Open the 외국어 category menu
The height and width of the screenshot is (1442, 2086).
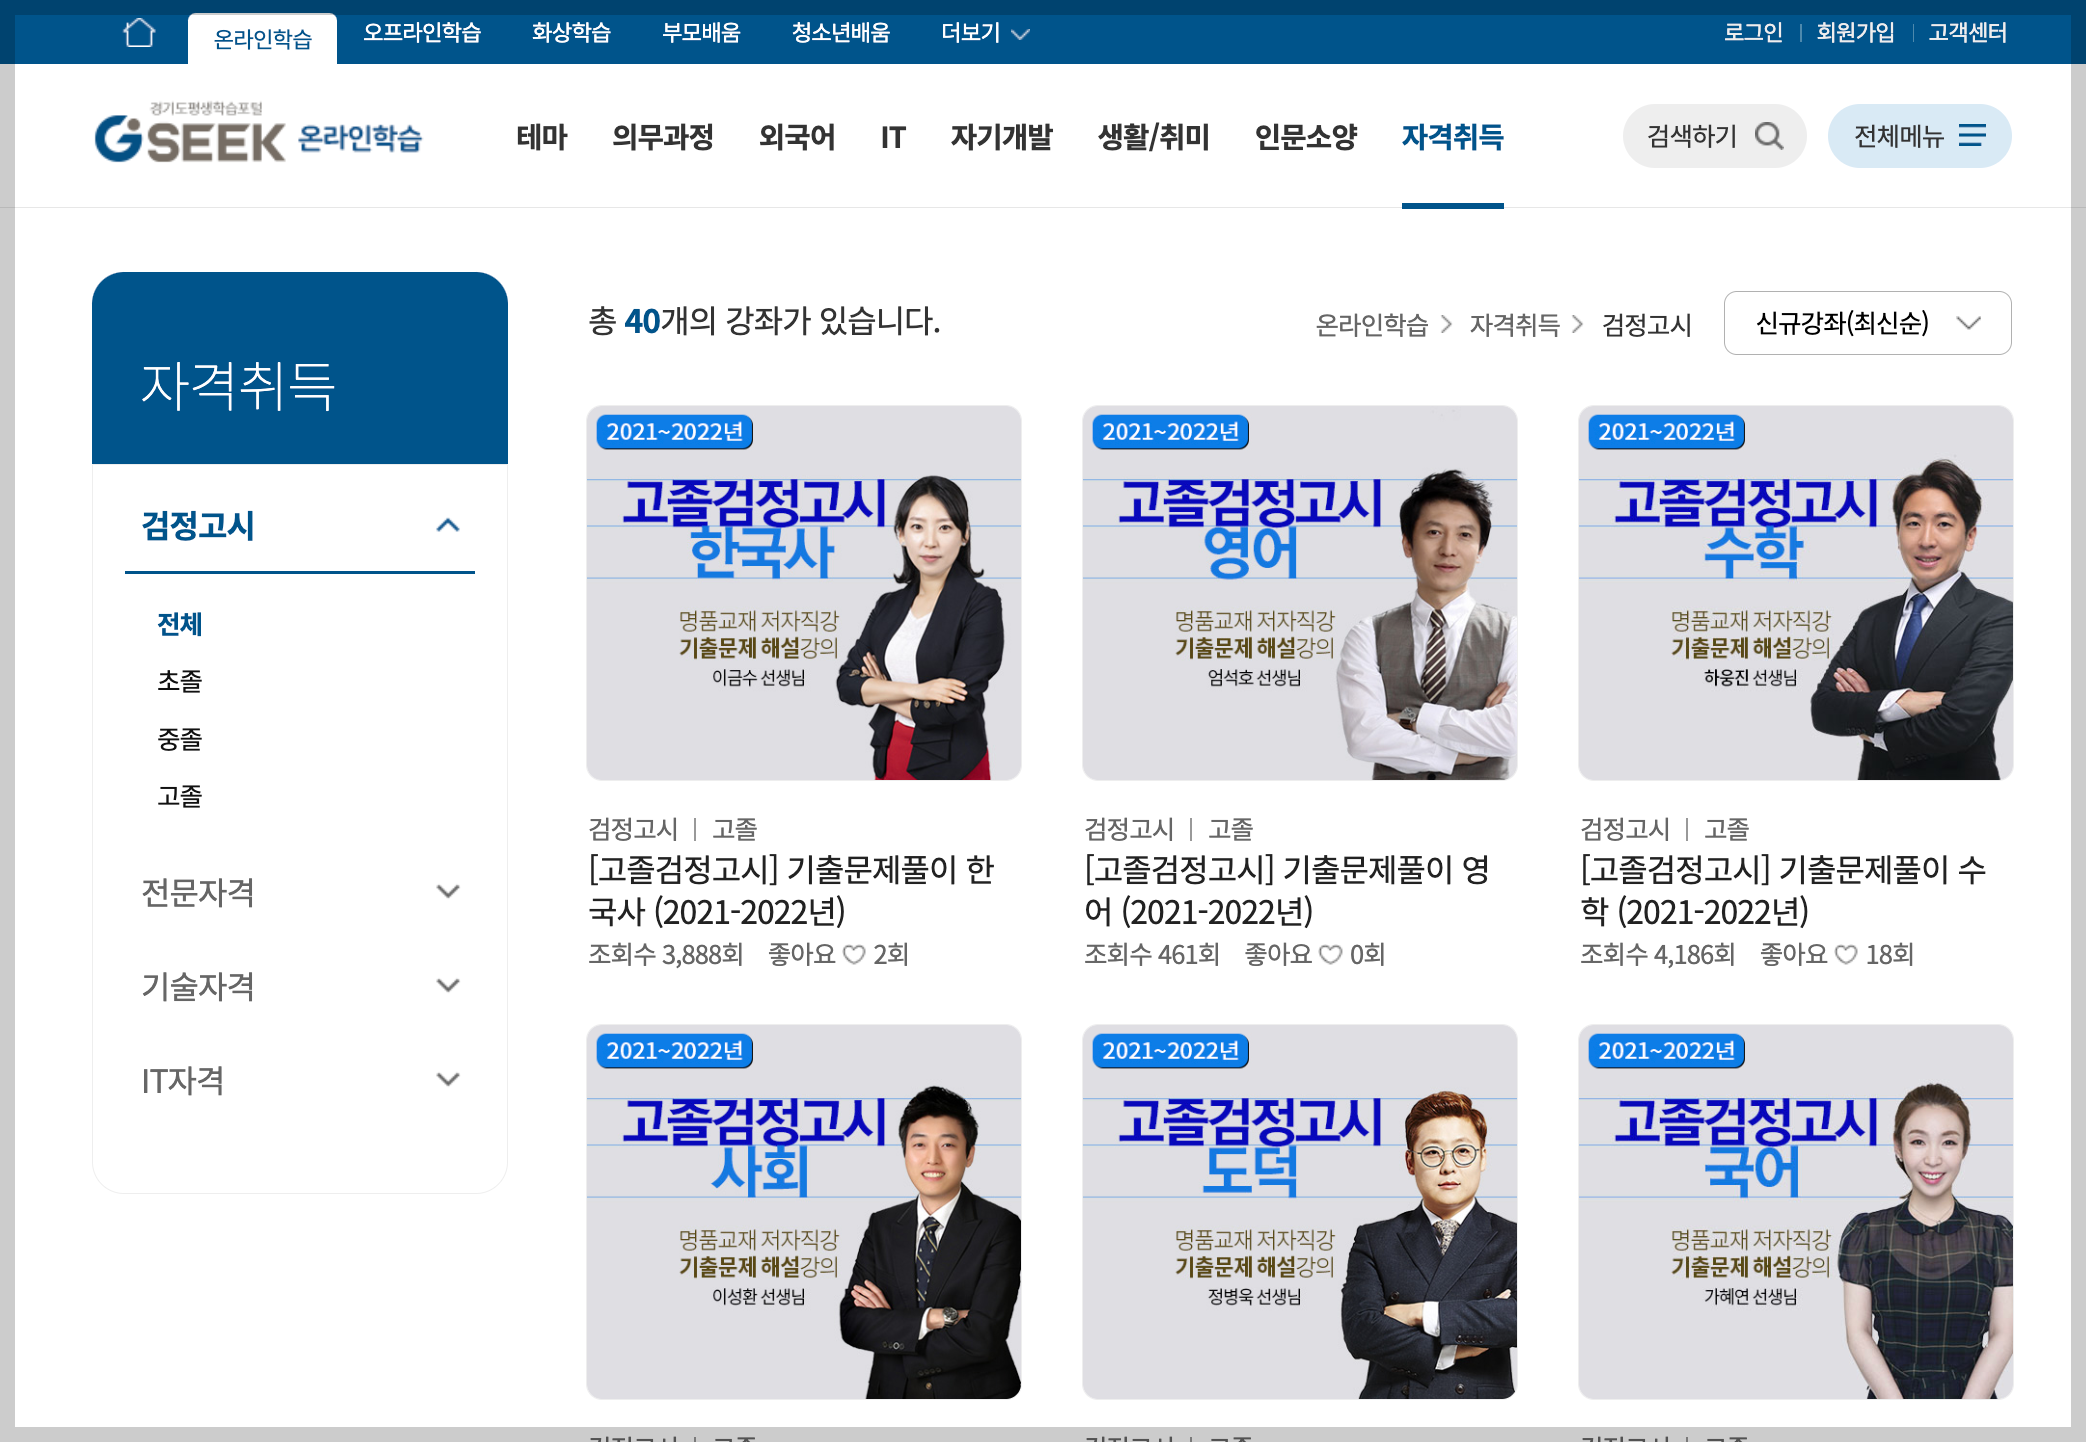pyautogui.click(x=796, y=137)
